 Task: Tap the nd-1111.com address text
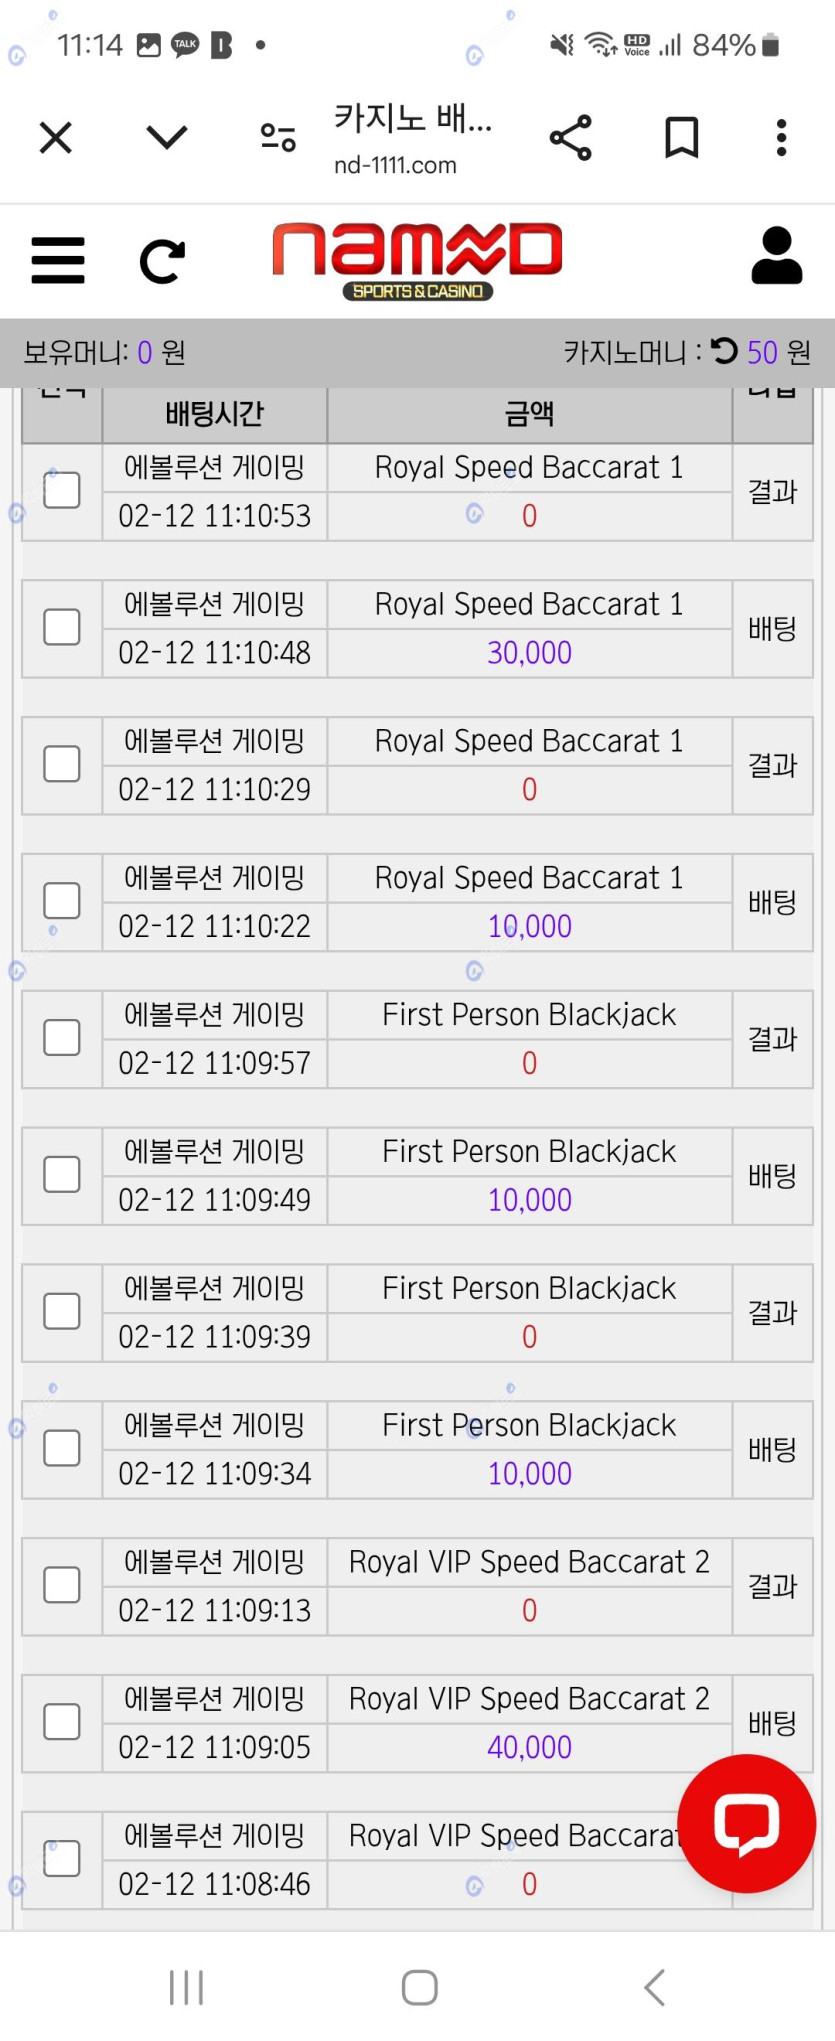coord(395,165)
